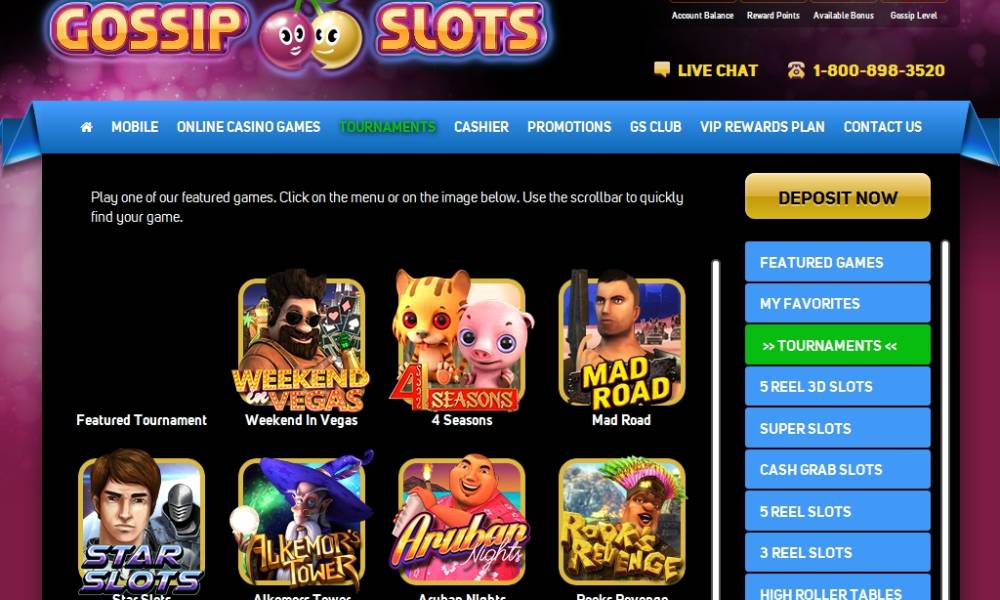Click the Gossip Slots cherry logo

[311, 35]
